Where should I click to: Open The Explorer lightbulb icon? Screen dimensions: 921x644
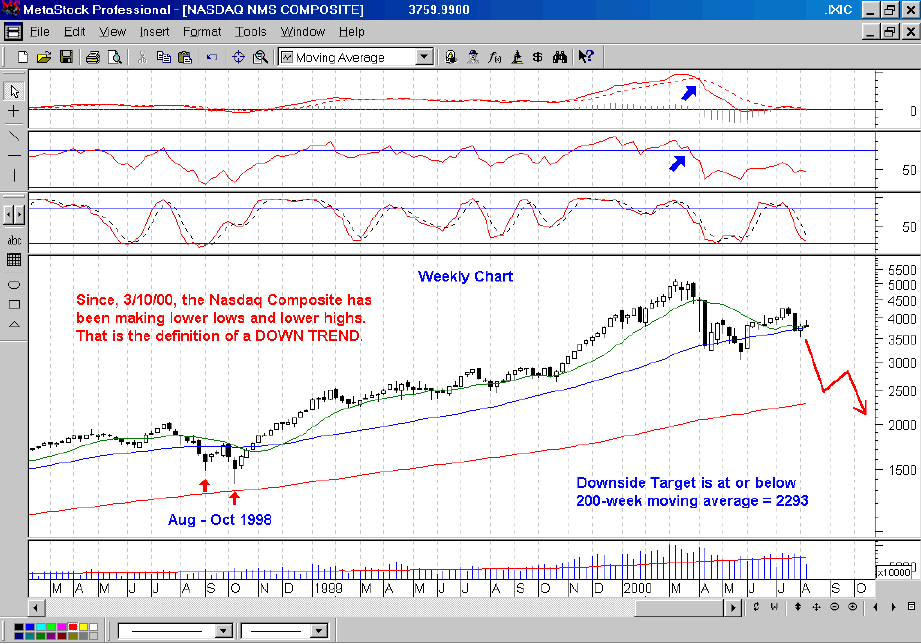(x=451, y=57)
